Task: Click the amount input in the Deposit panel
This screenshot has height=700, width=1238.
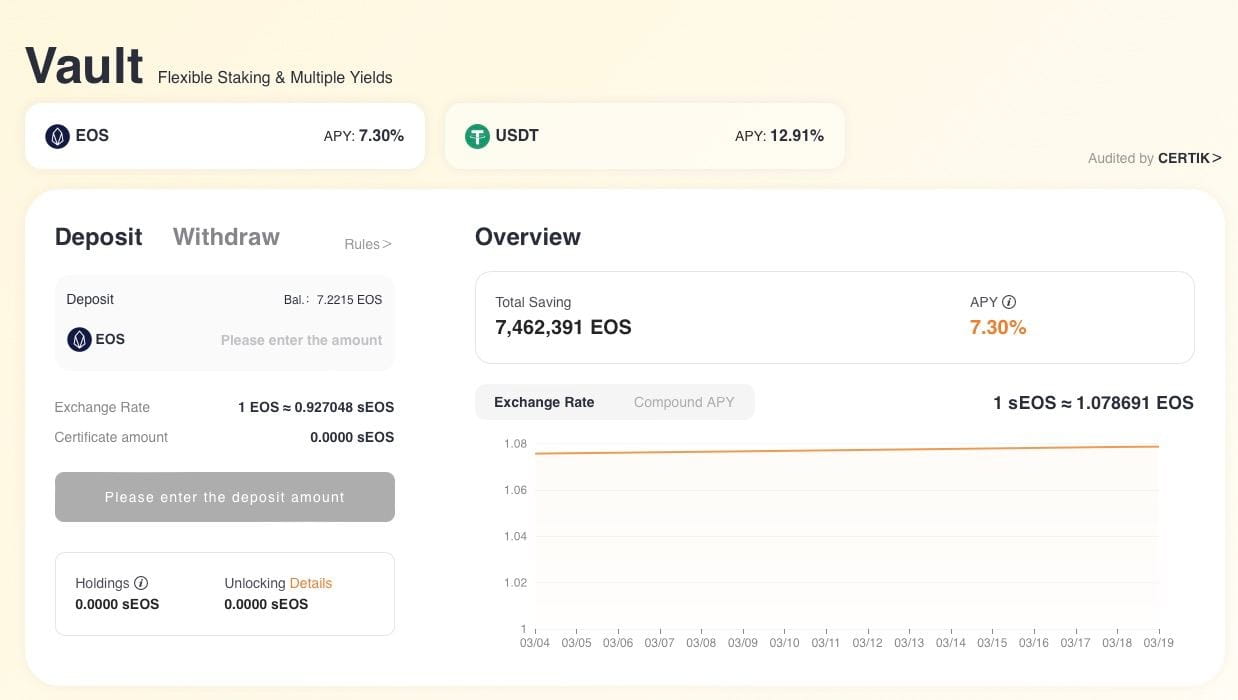Action: click(x=301, y=340)
